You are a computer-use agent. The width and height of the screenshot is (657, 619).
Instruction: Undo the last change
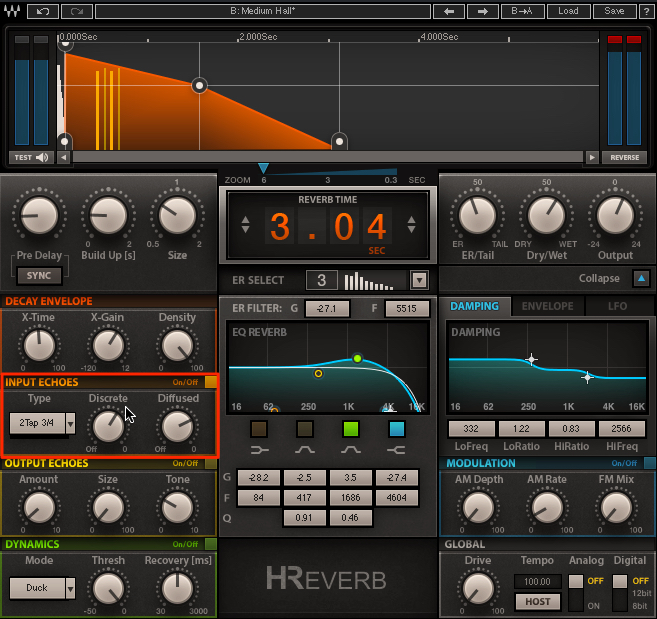pyautogui.click(x=43, y=11)
